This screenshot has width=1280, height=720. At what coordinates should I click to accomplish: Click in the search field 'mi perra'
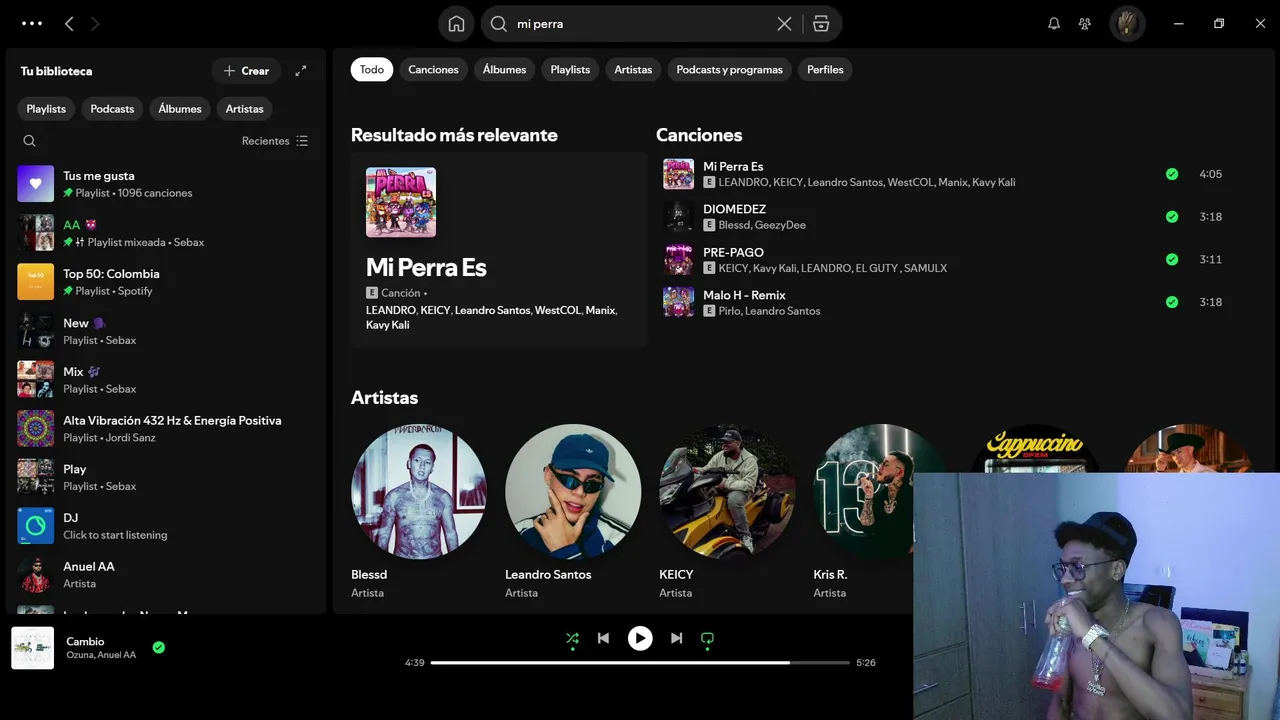tap(640, 24)
